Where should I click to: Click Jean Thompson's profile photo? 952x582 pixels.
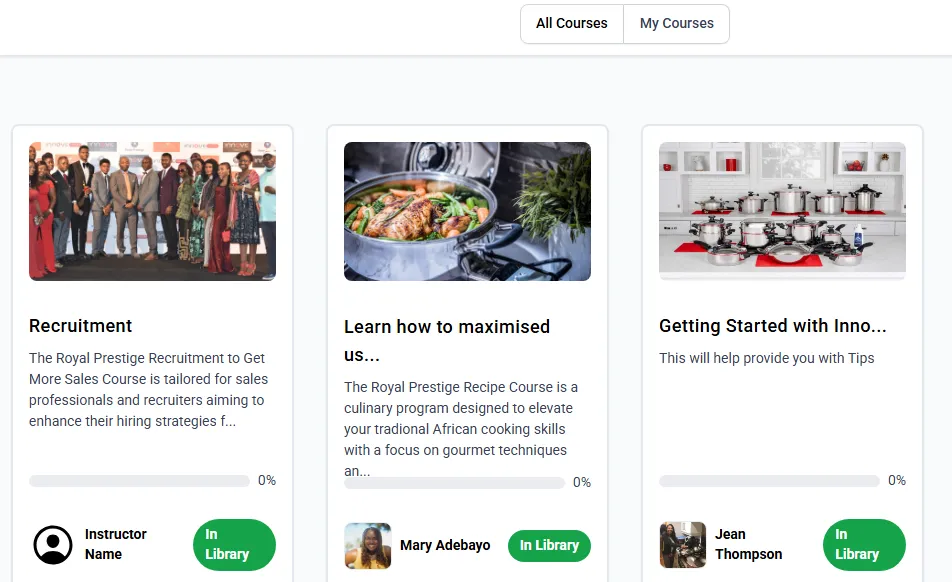point(682,545)
